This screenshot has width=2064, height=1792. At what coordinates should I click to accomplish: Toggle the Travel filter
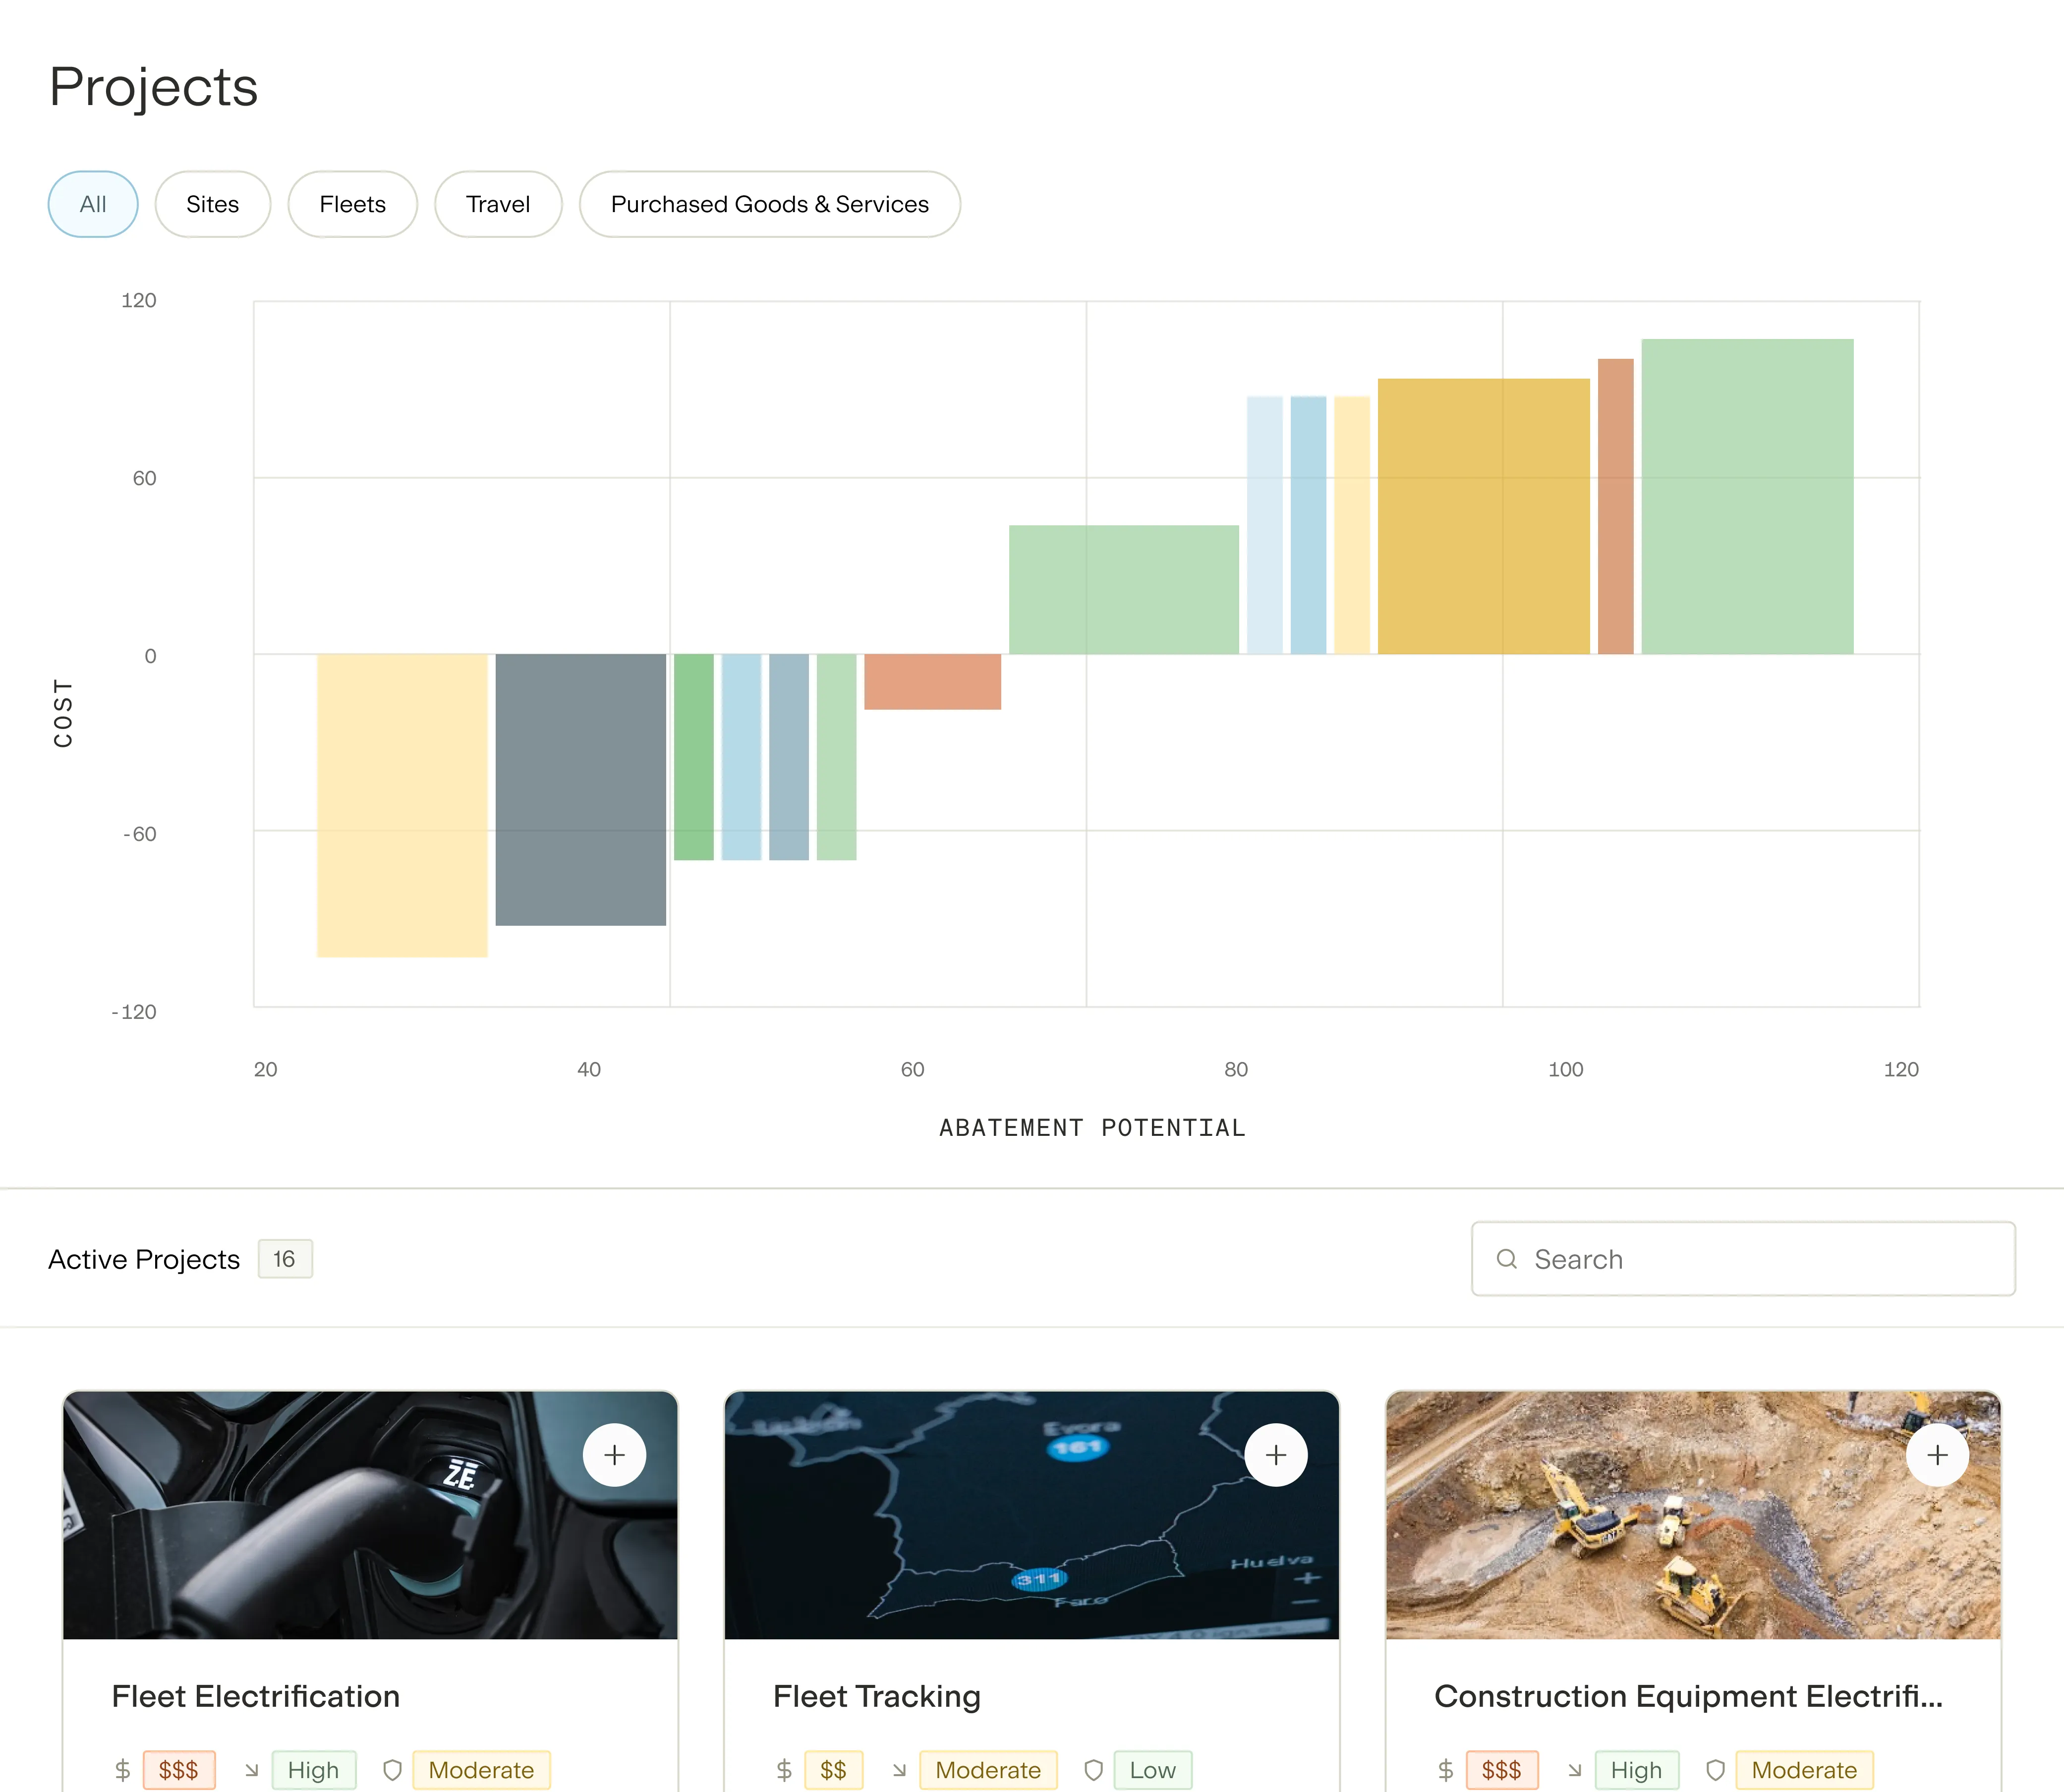click(x=498, y=204)
